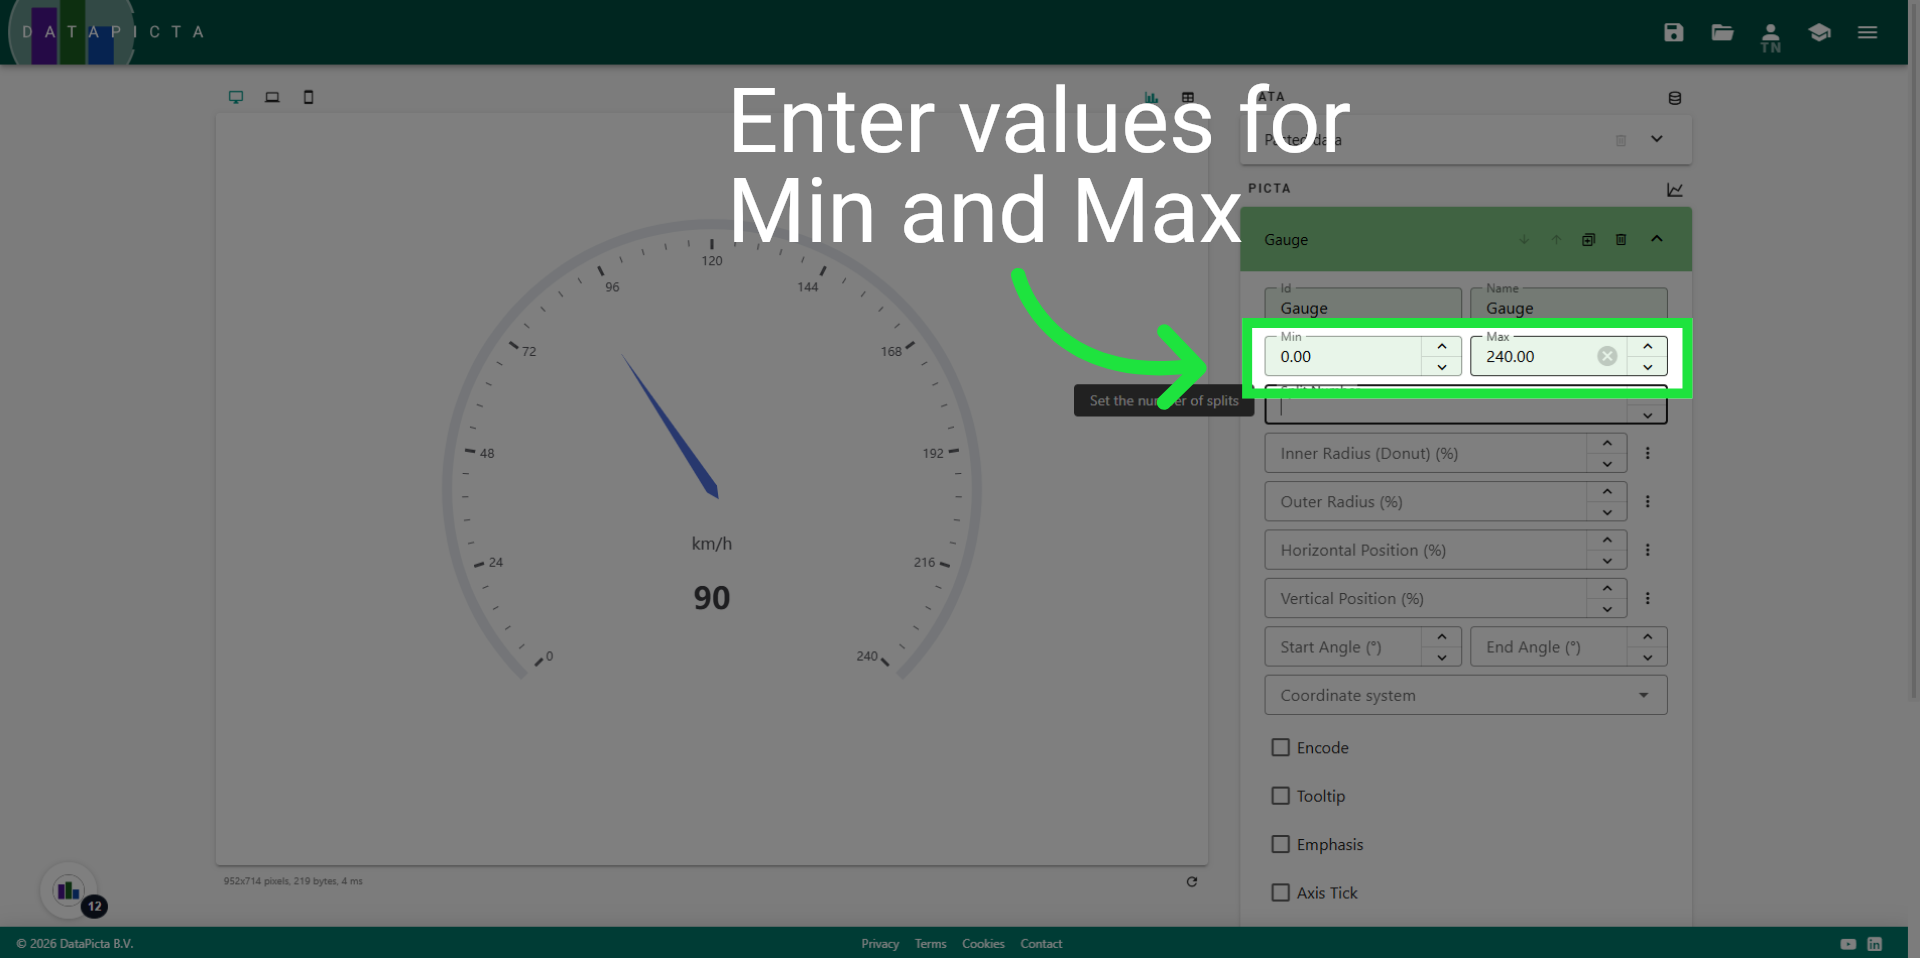The width and height of the screenshot is (1920, 958).
Task: Decrease the Max value
Action: click(1647, 367)
